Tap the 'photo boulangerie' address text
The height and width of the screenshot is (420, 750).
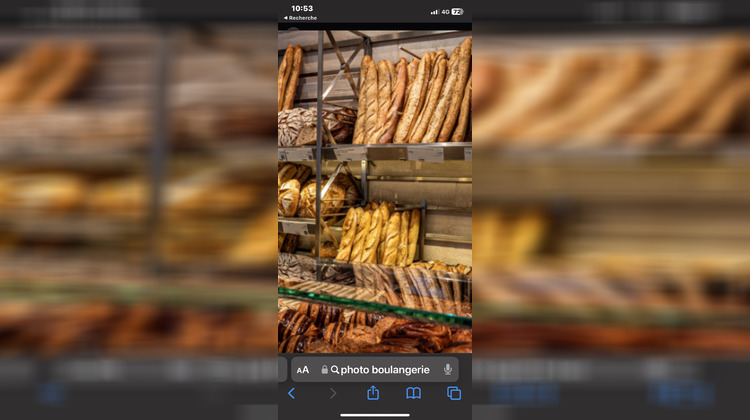[385, 370]
